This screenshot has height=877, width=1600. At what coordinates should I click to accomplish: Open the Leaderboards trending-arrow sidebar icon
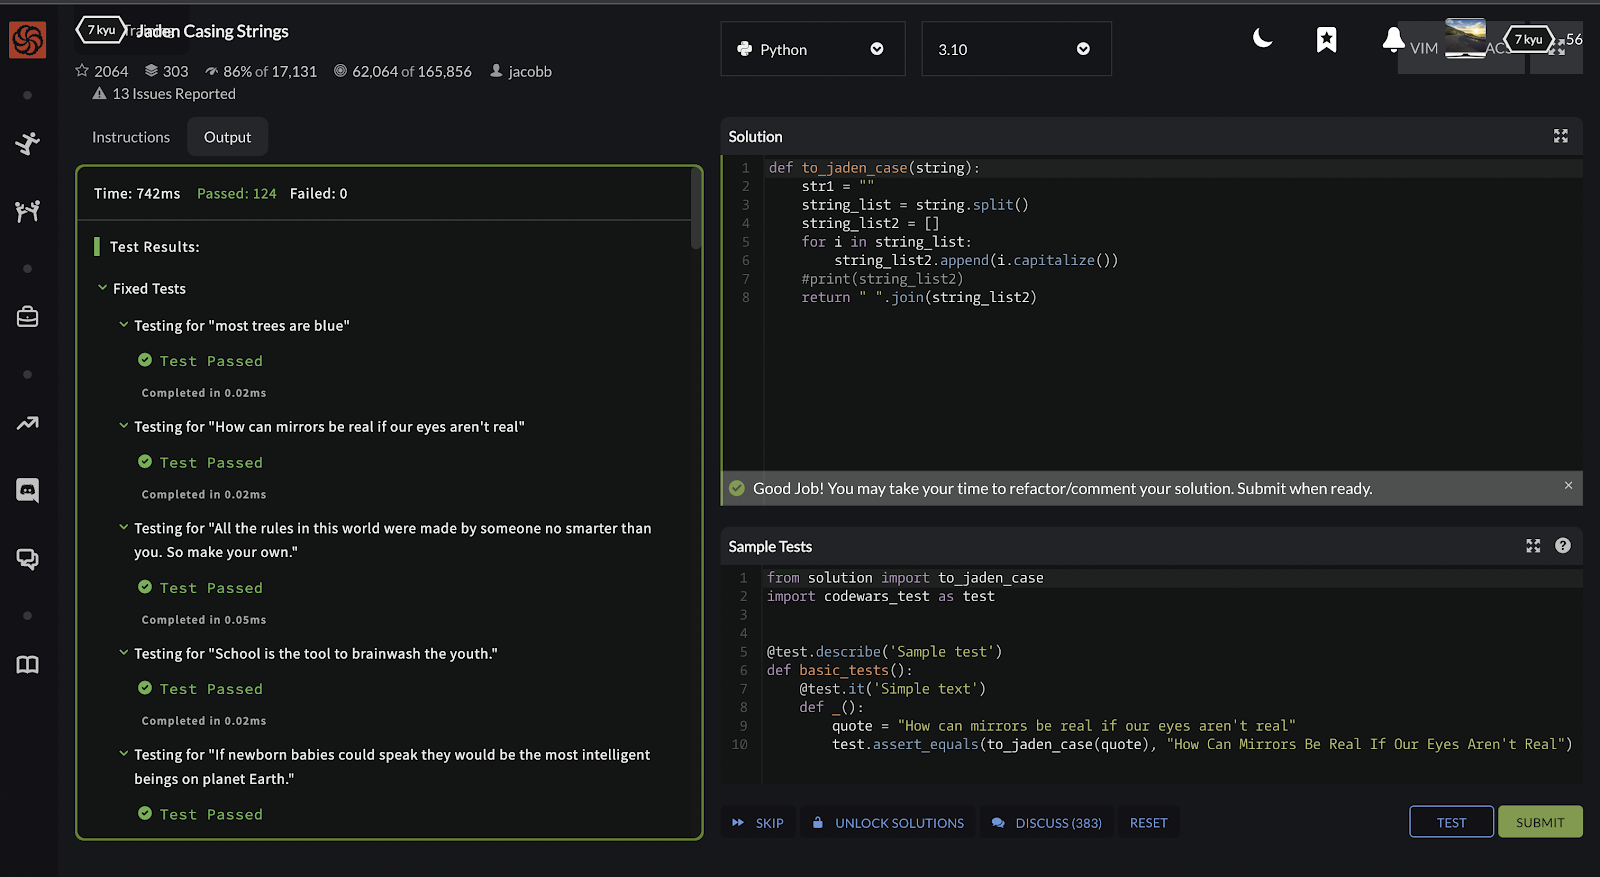pyautogui.click(x=28, y=423)
